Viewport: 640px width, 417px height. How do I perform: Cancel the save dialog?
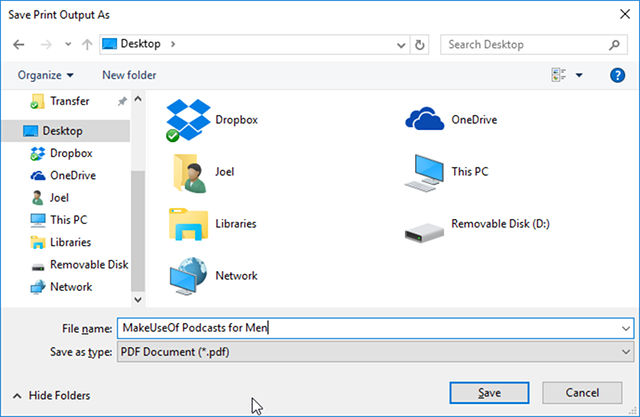[581, 392]
